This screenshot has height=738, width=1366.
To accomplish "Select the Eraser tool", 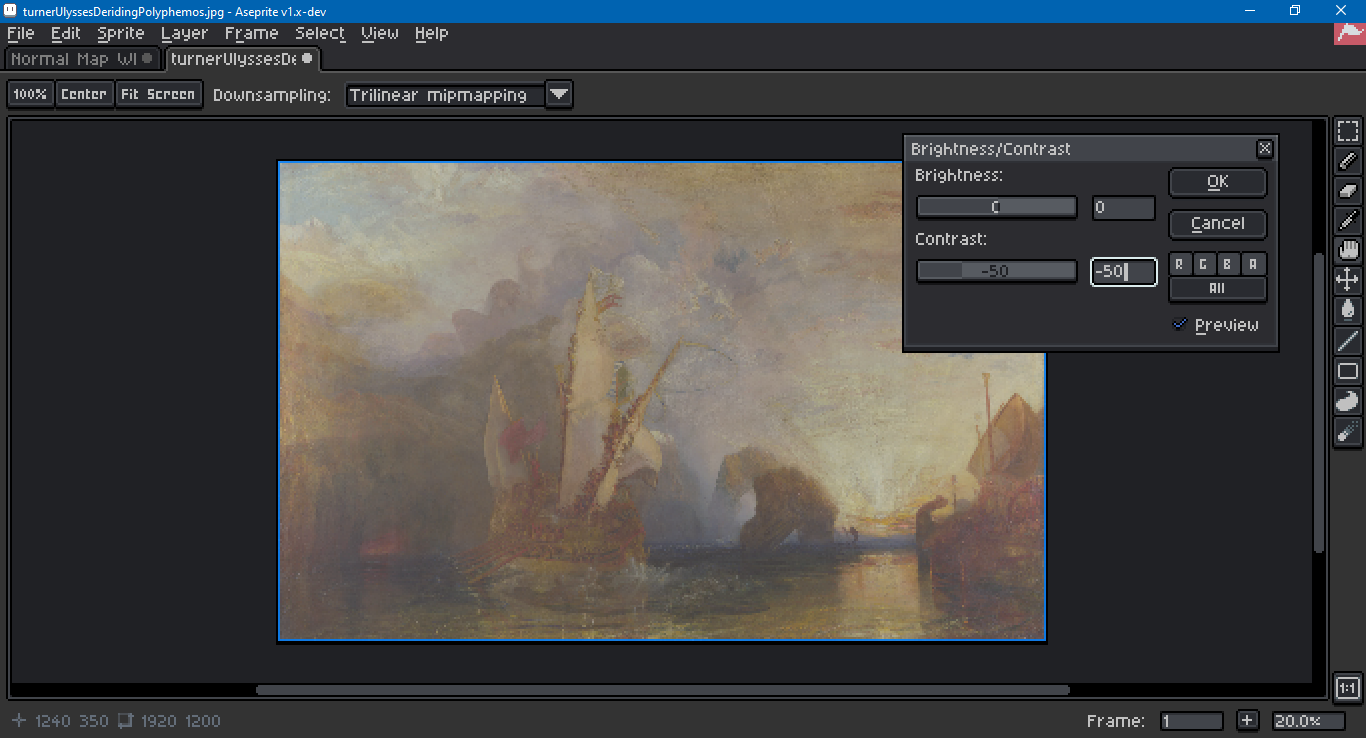I will click(x=1348, y=190).
